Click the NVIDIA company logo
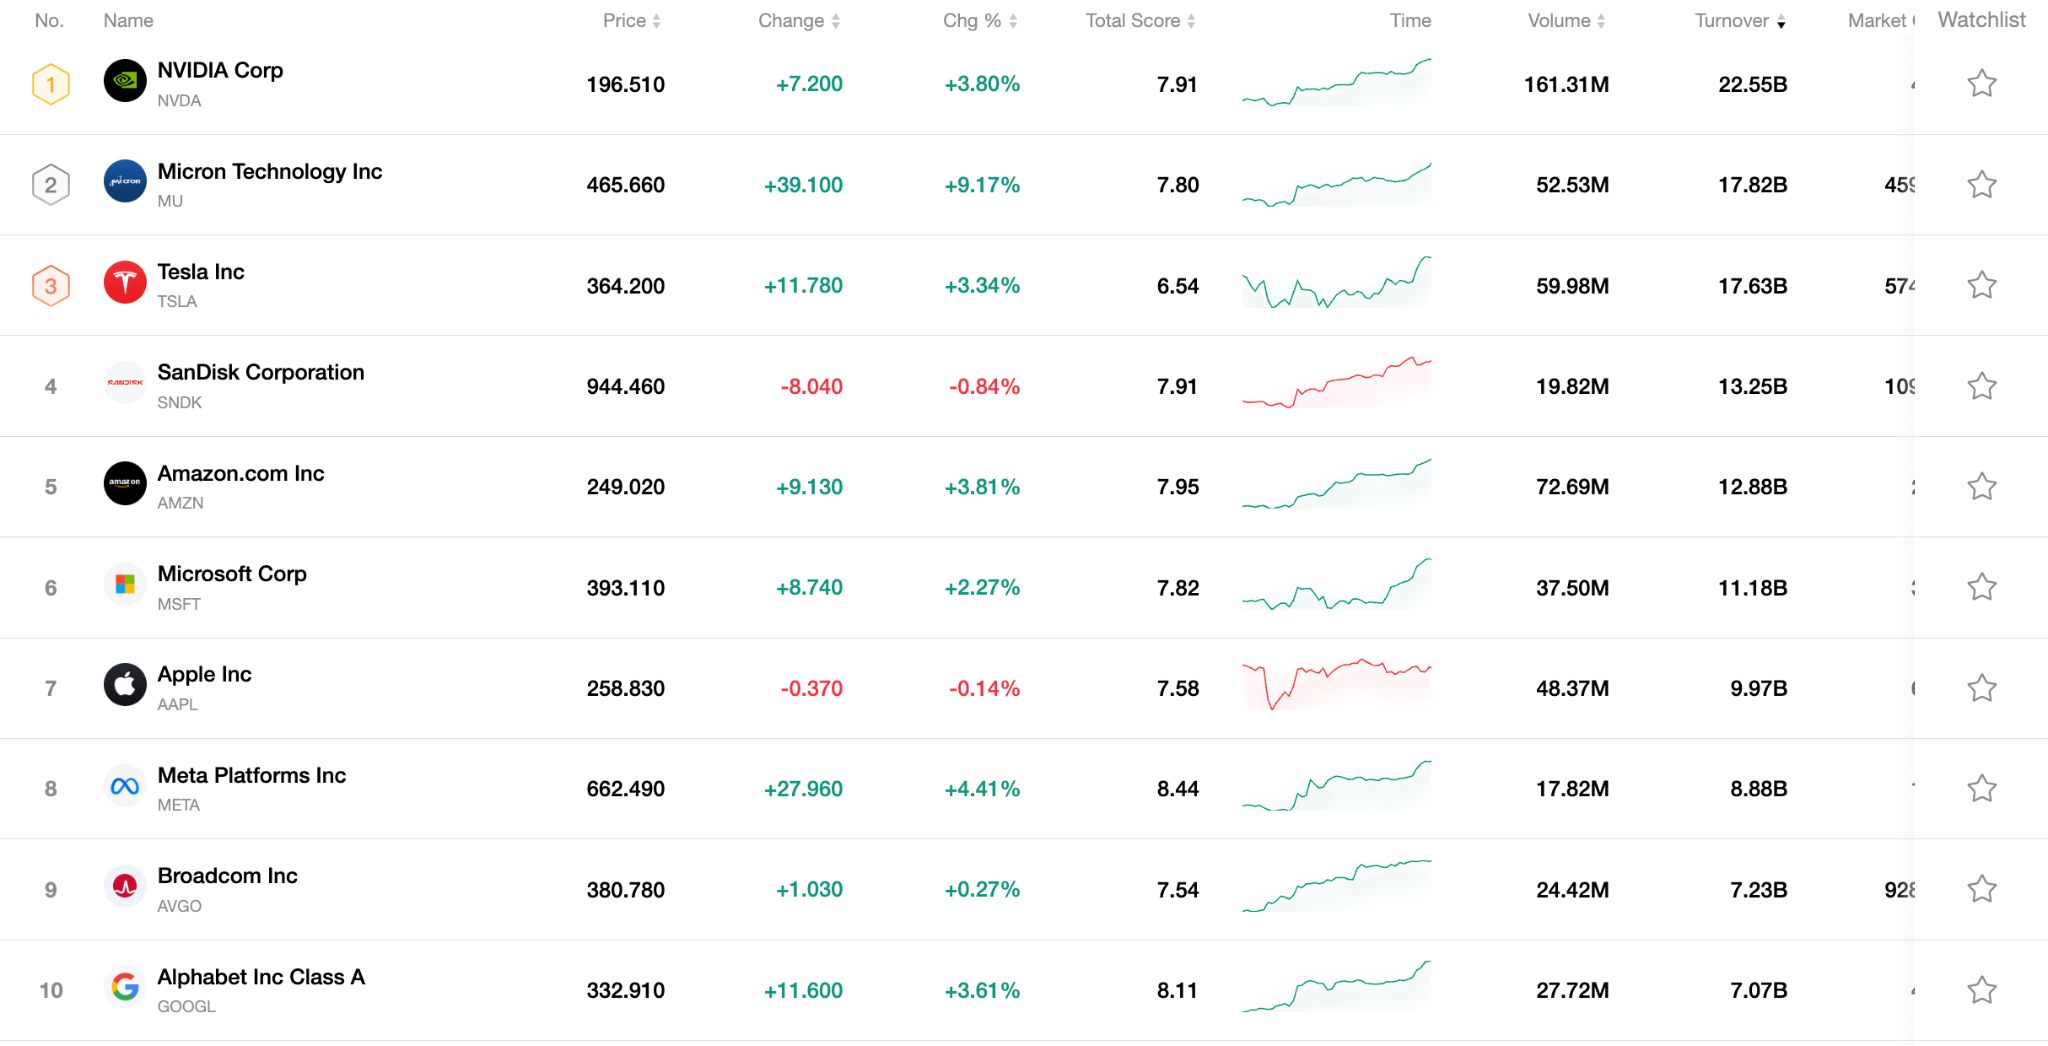Screen dimensions: 2048x1046 124,83
